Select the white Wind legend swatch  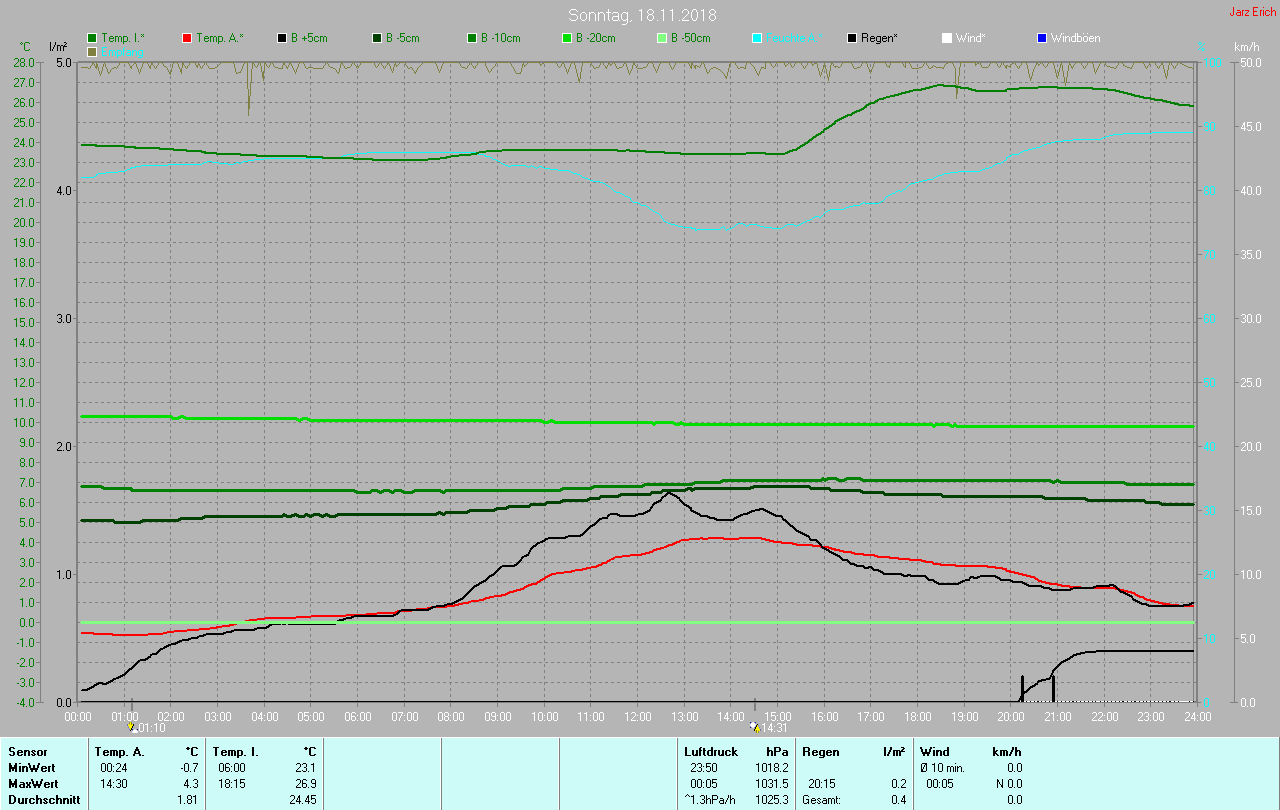(947, 38)
